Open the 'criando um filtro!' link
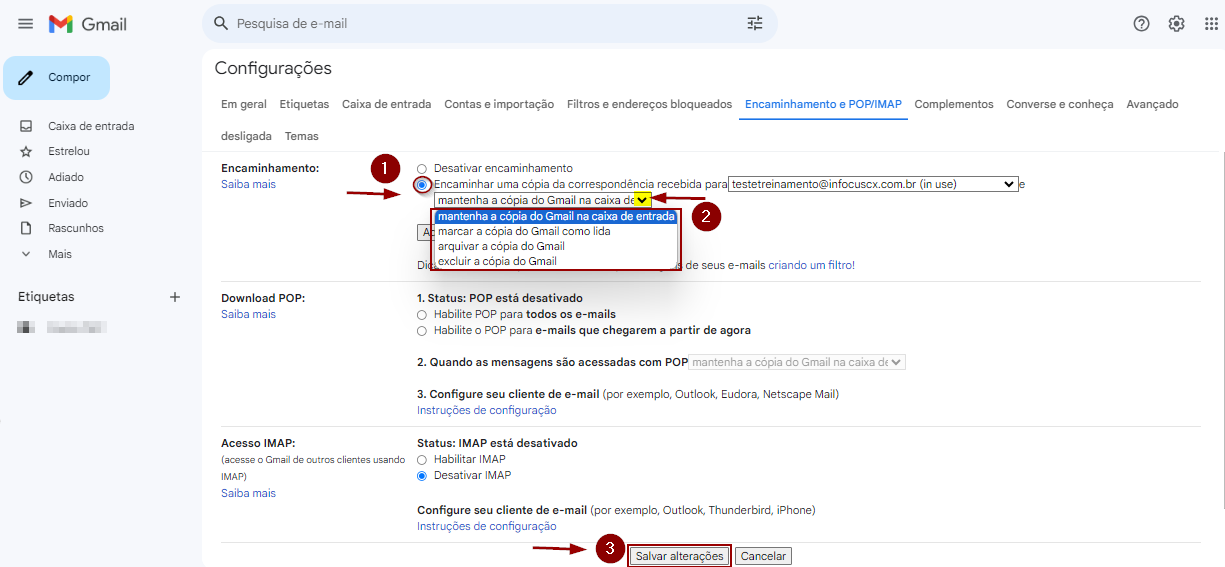The image size is (1225, 567). (811, 265)
